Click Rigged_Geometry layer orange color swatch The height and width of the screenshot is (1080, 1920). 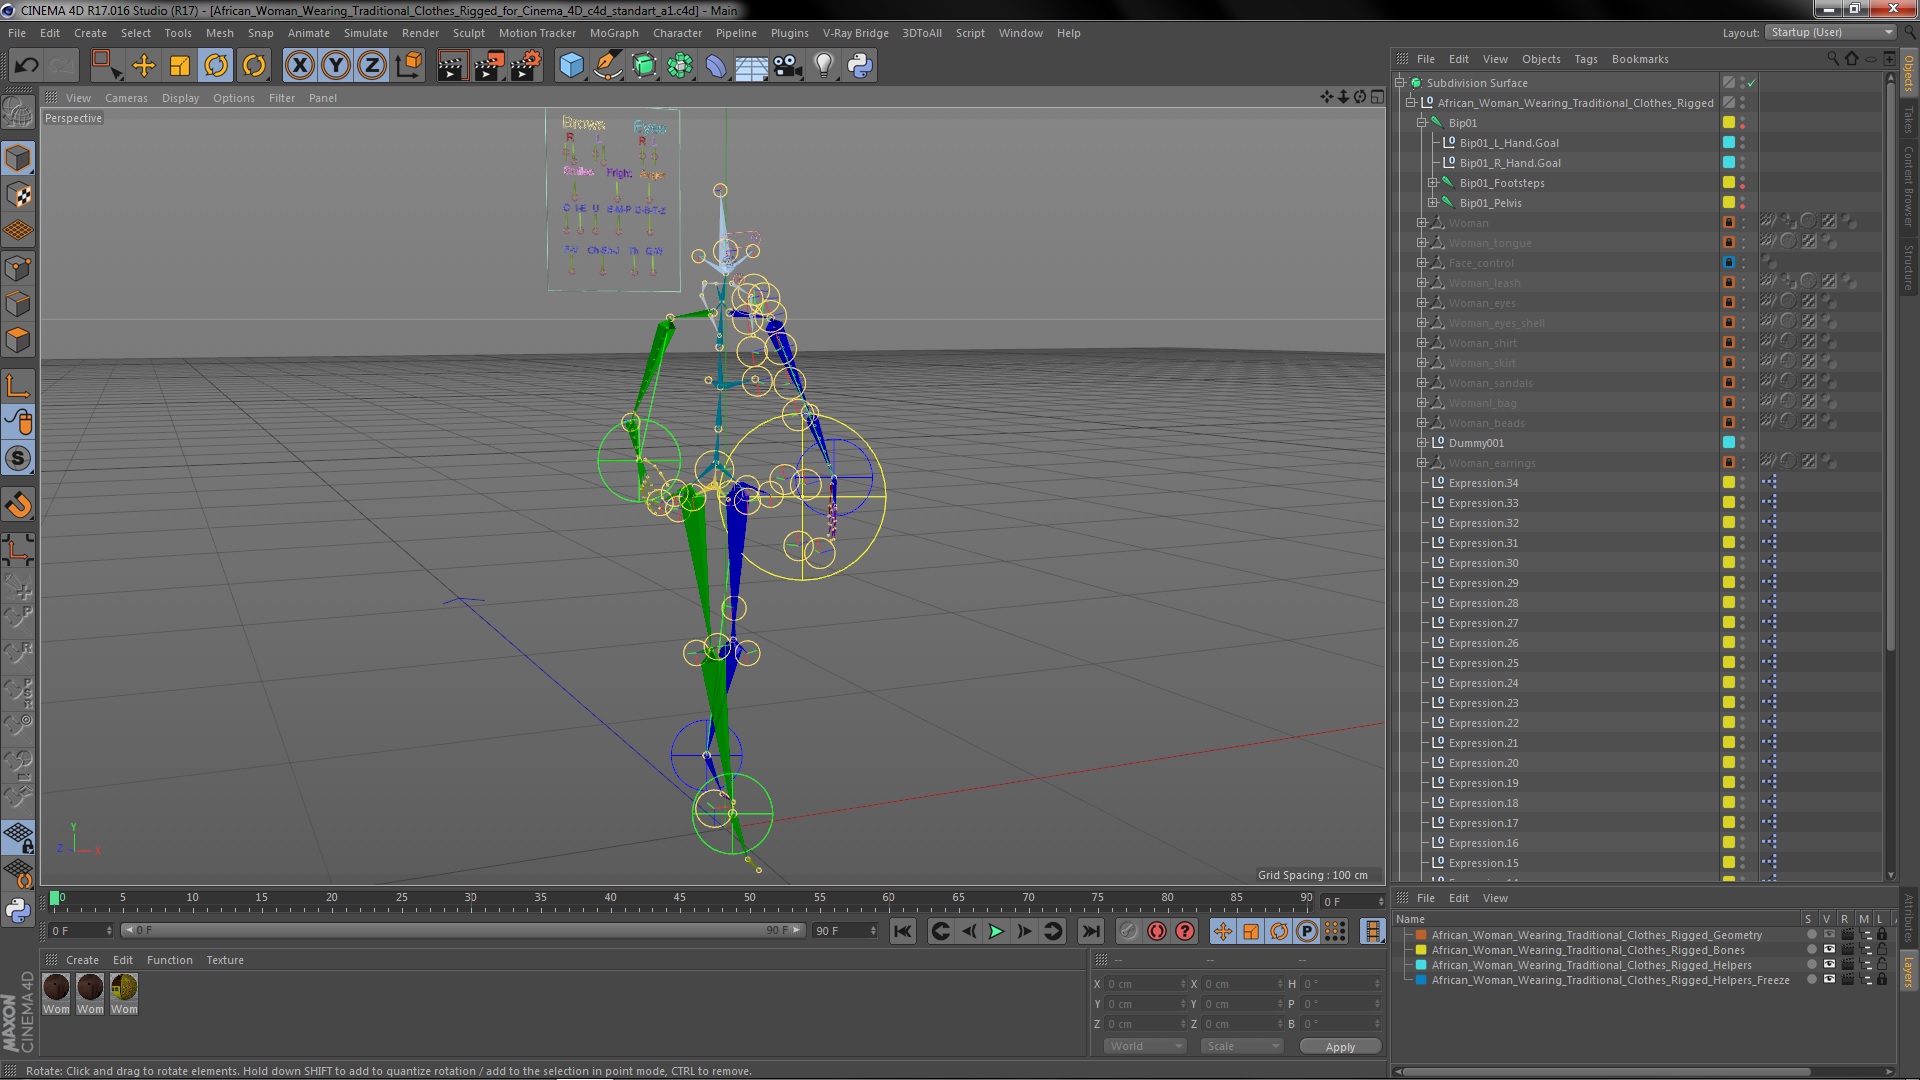click(x=1420, y=936)
